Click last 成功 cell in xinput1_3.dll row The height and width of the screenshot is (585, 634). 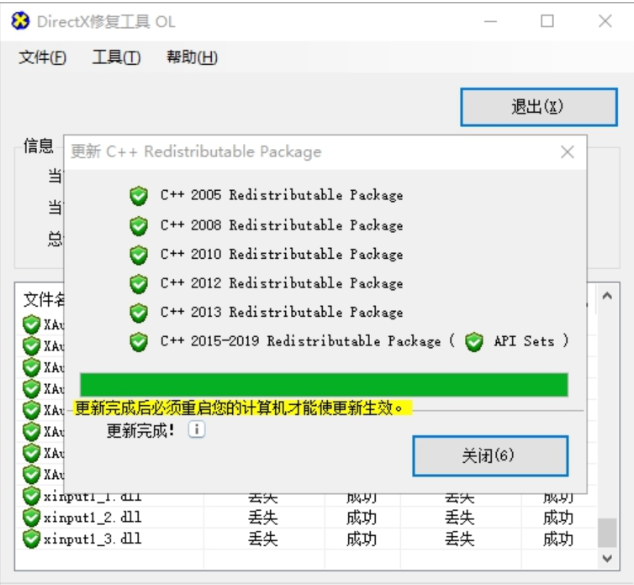point(558,539)
